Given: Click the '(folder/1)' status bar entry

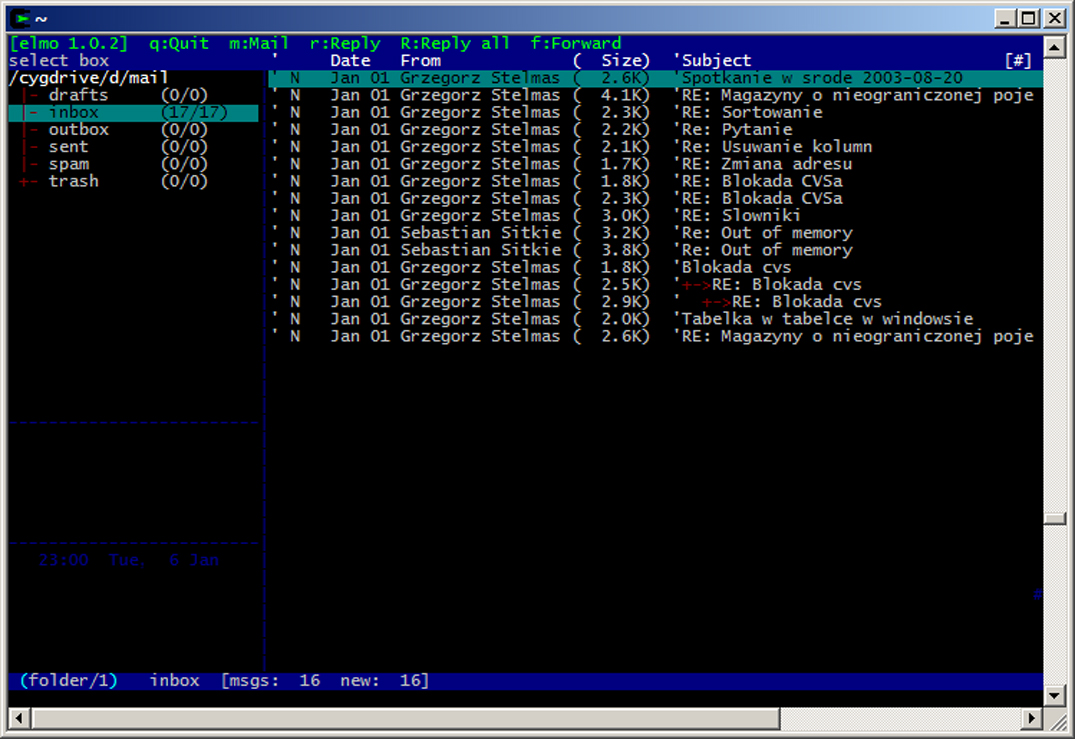Looking at the screenshot, I should (x=69, y=681).
